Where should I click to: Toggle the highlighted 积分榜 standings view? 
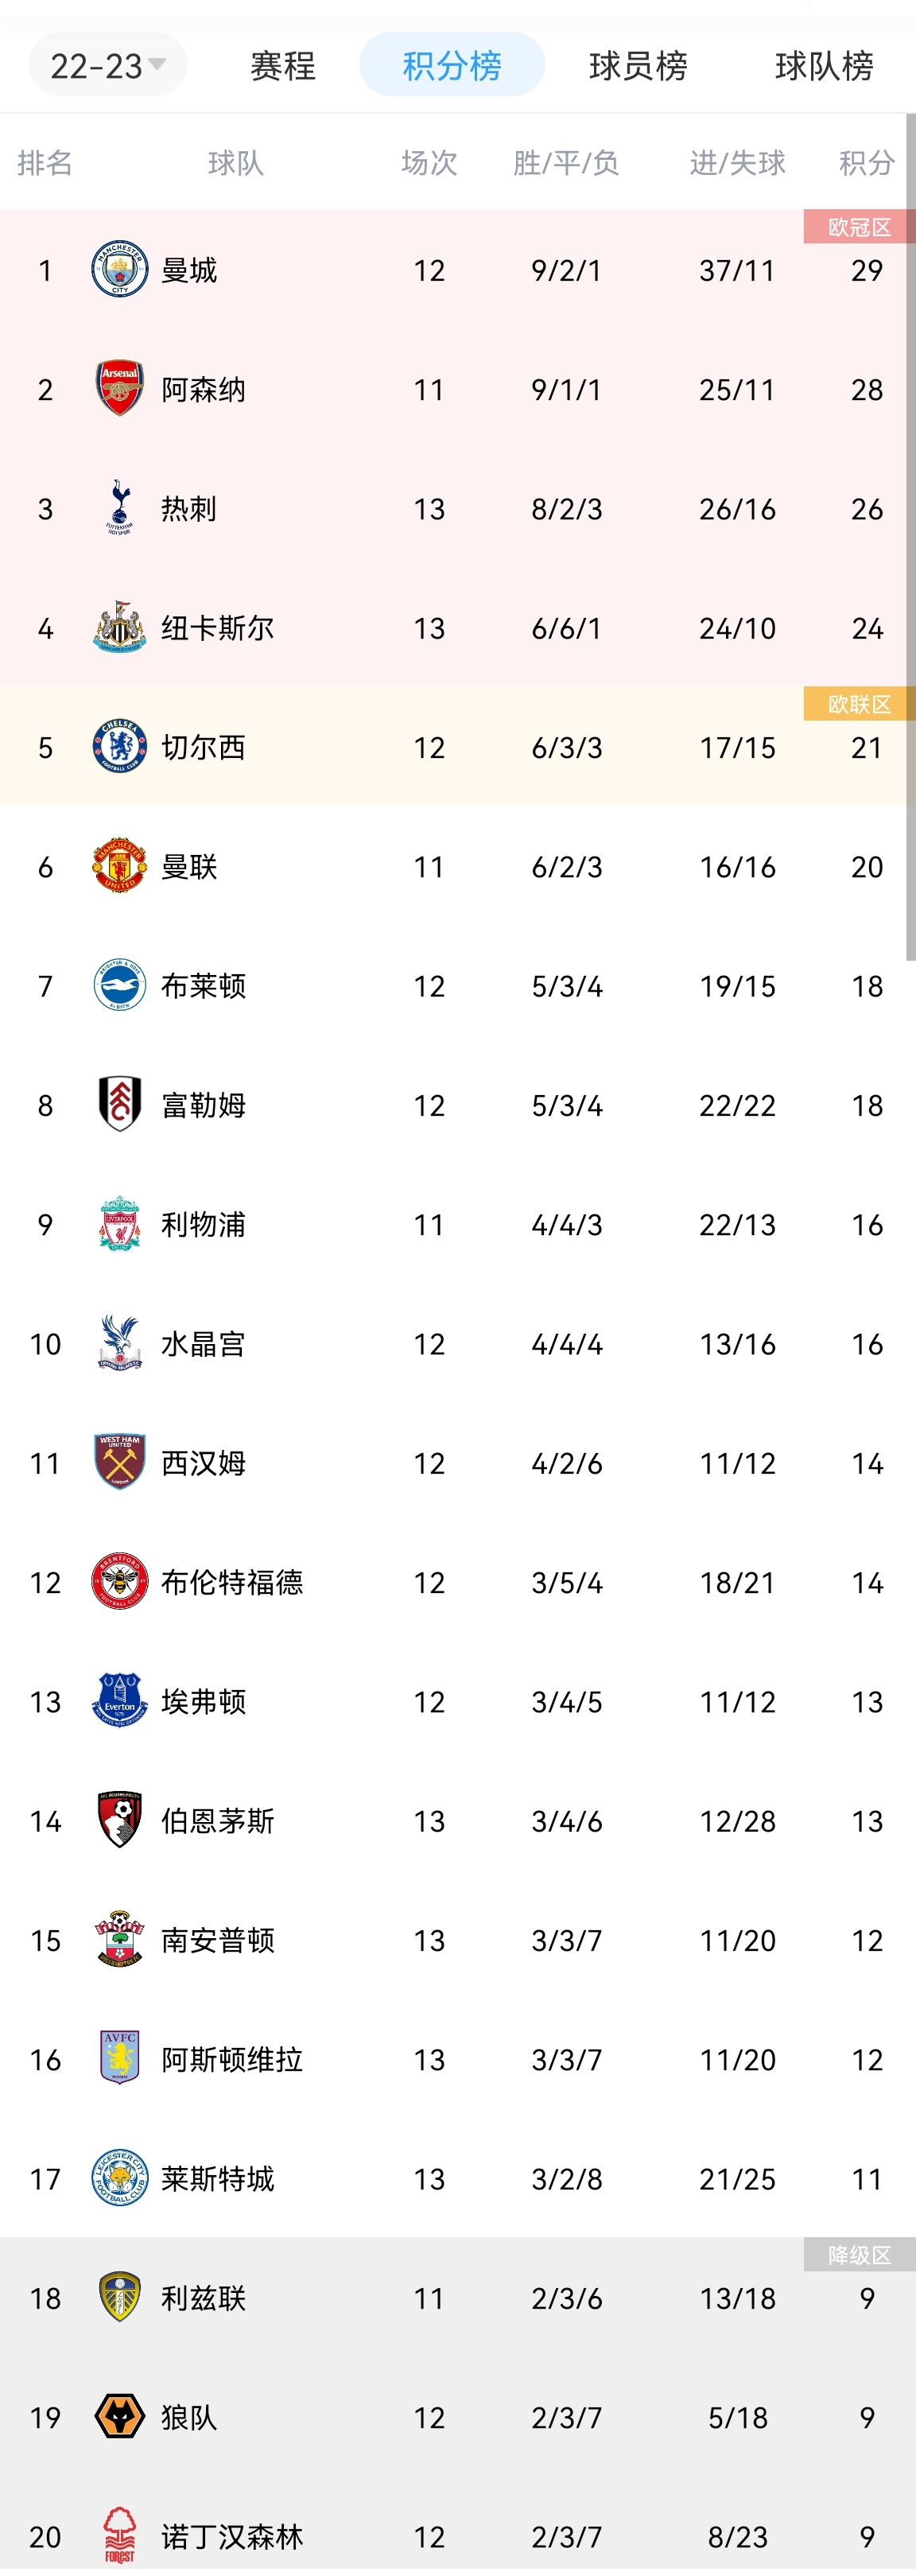coord(452,64)
